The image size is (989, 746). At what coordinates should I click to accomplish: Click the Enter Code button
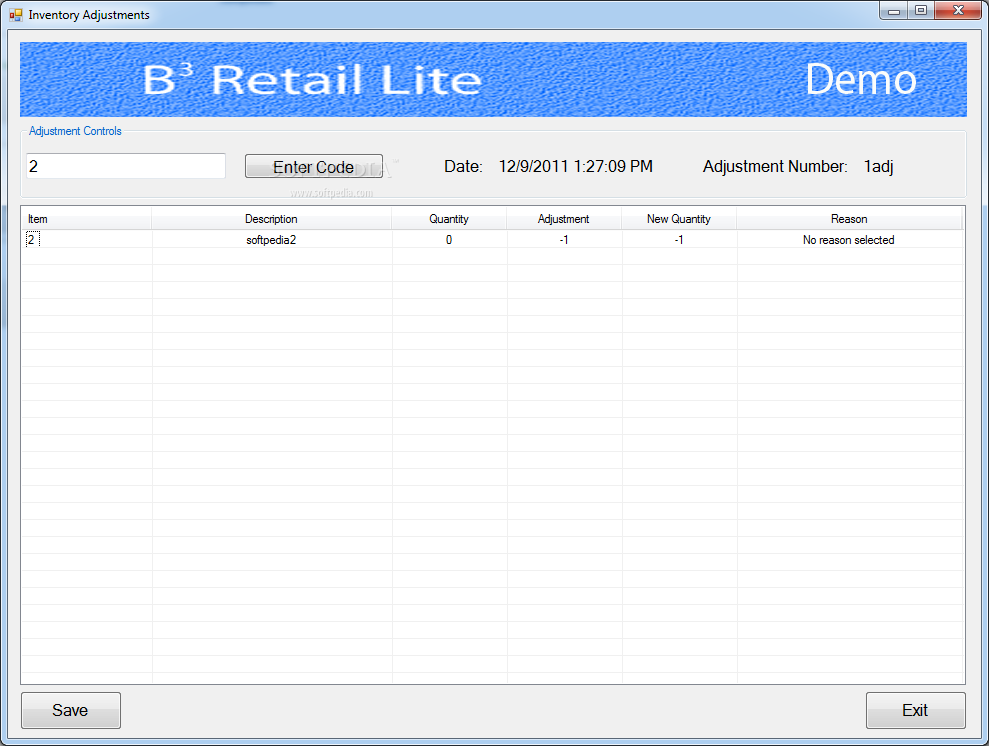click(x=313, y=166)
